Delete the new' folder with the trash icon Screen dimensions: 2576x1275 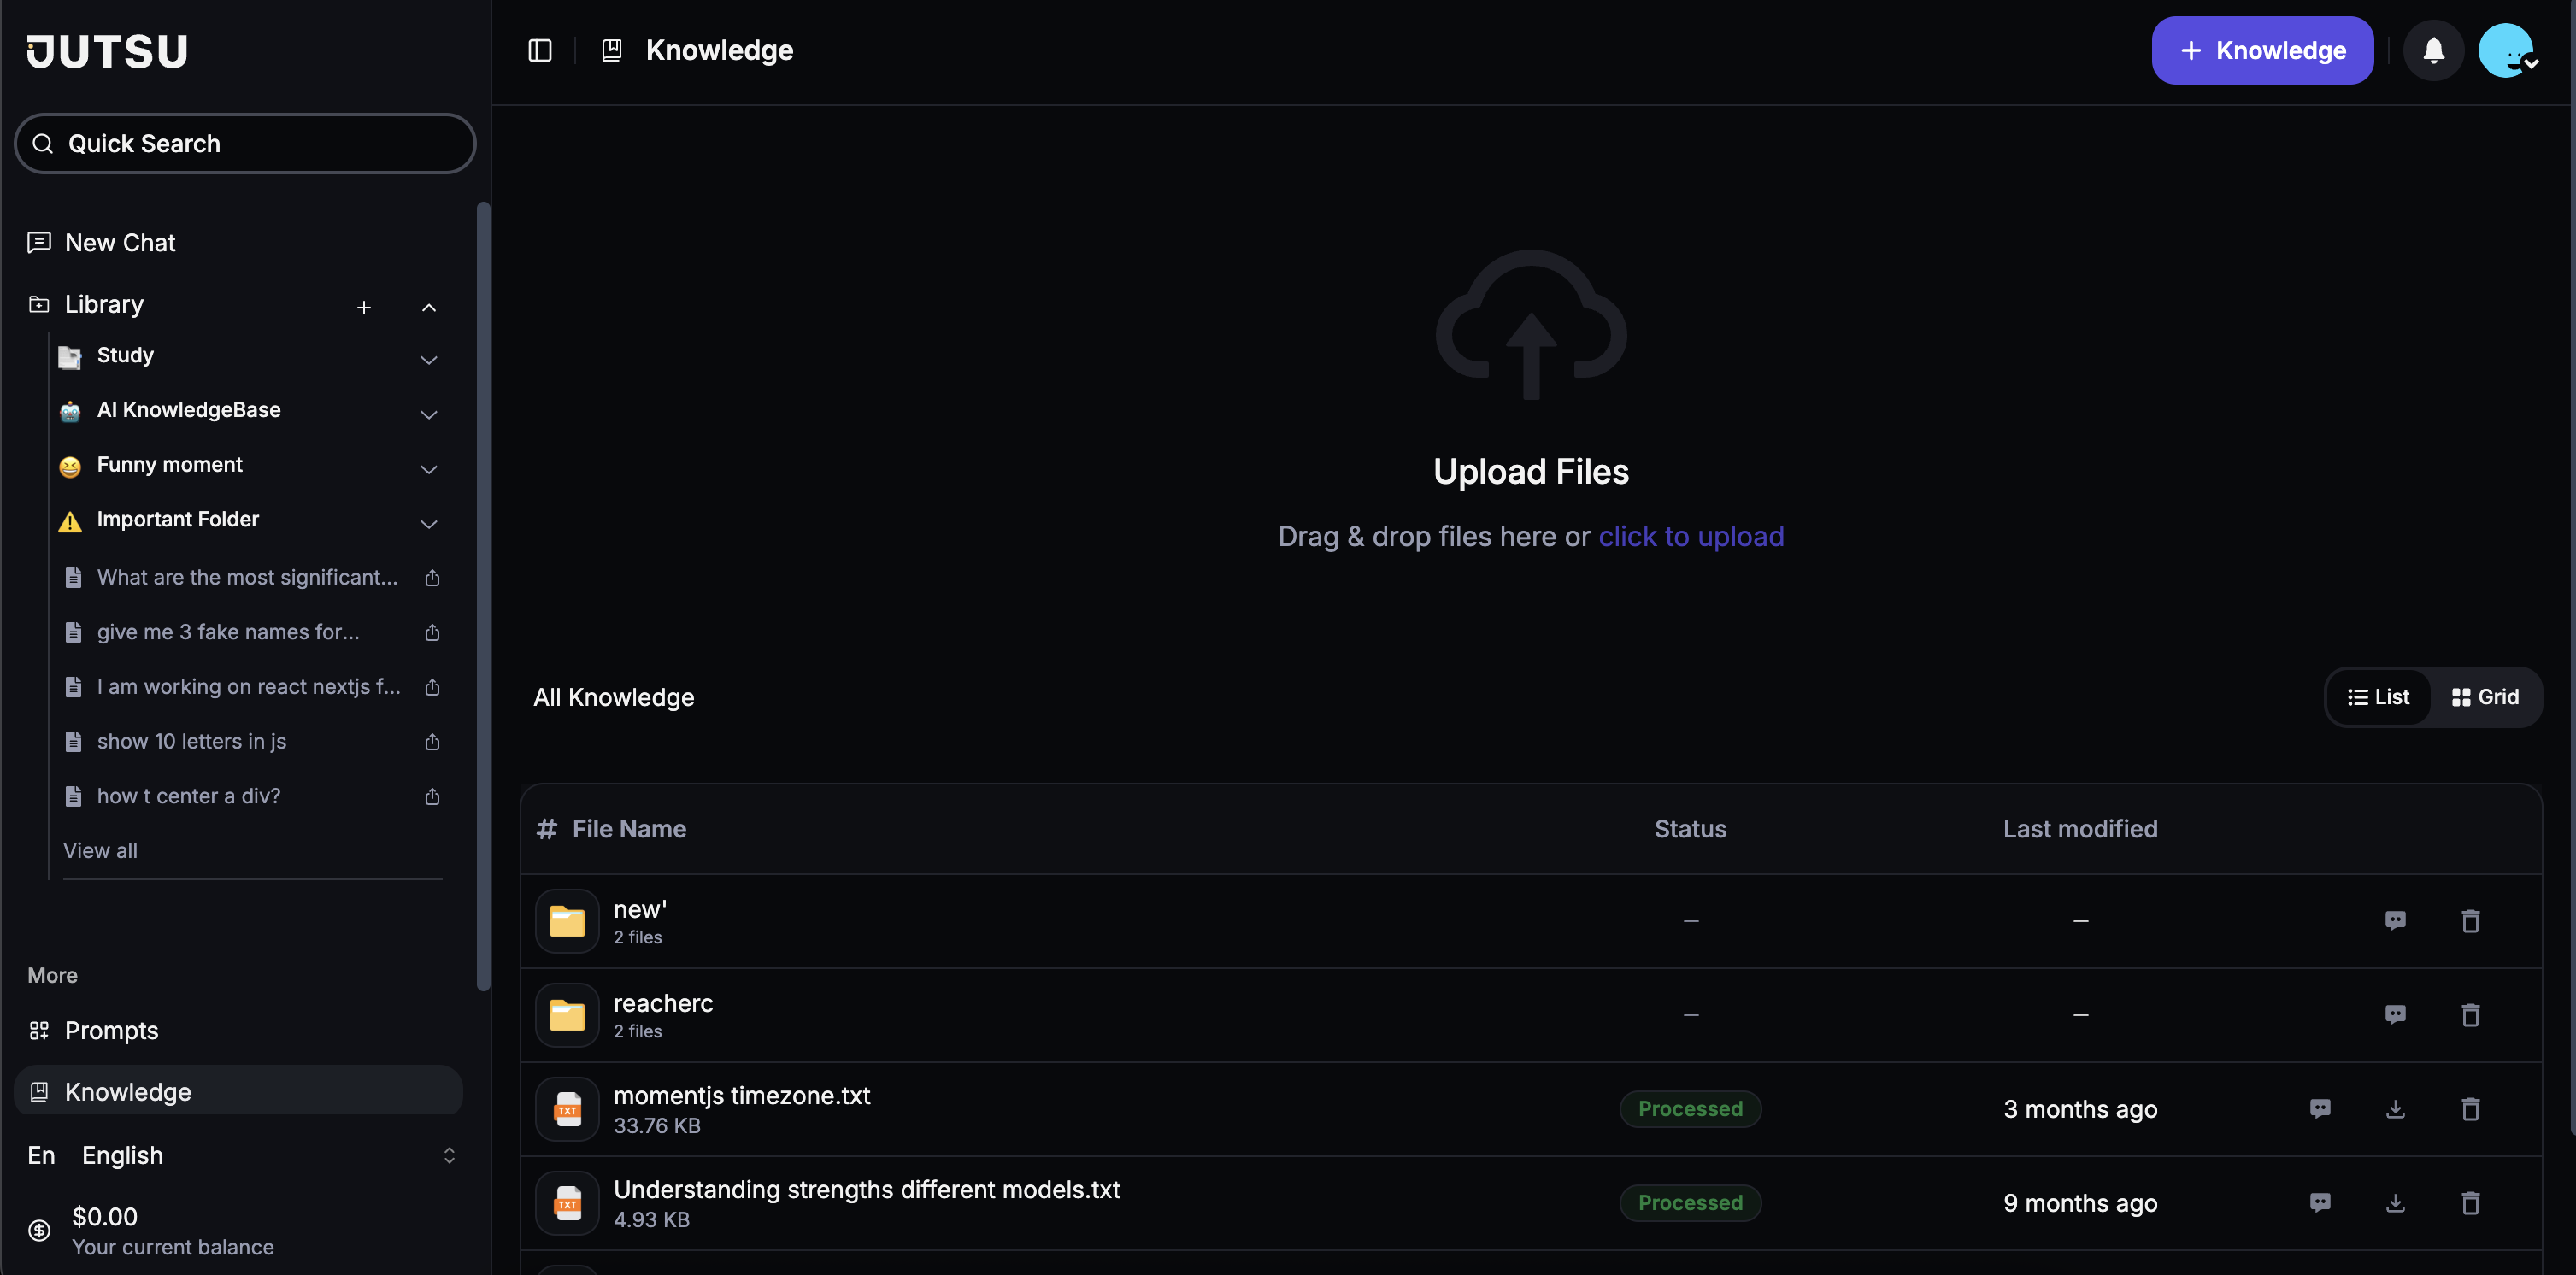click(x=2470, y=921)
